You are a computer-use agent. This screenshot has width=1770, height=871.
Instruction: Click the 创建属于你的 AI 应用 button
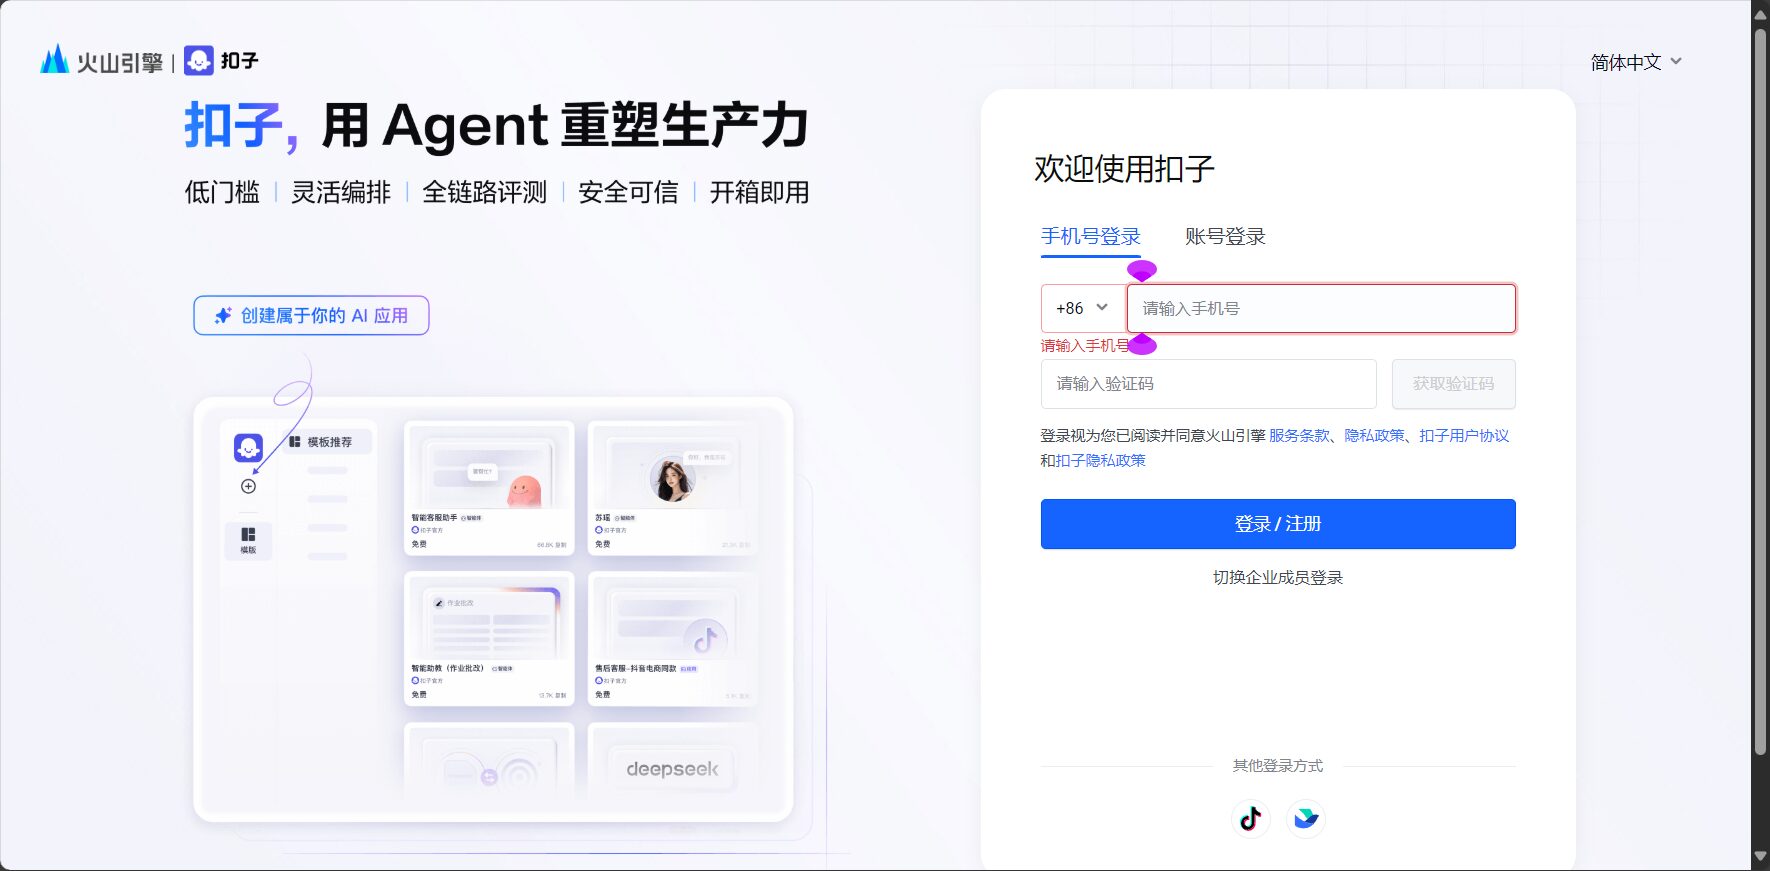coord(311,315)
